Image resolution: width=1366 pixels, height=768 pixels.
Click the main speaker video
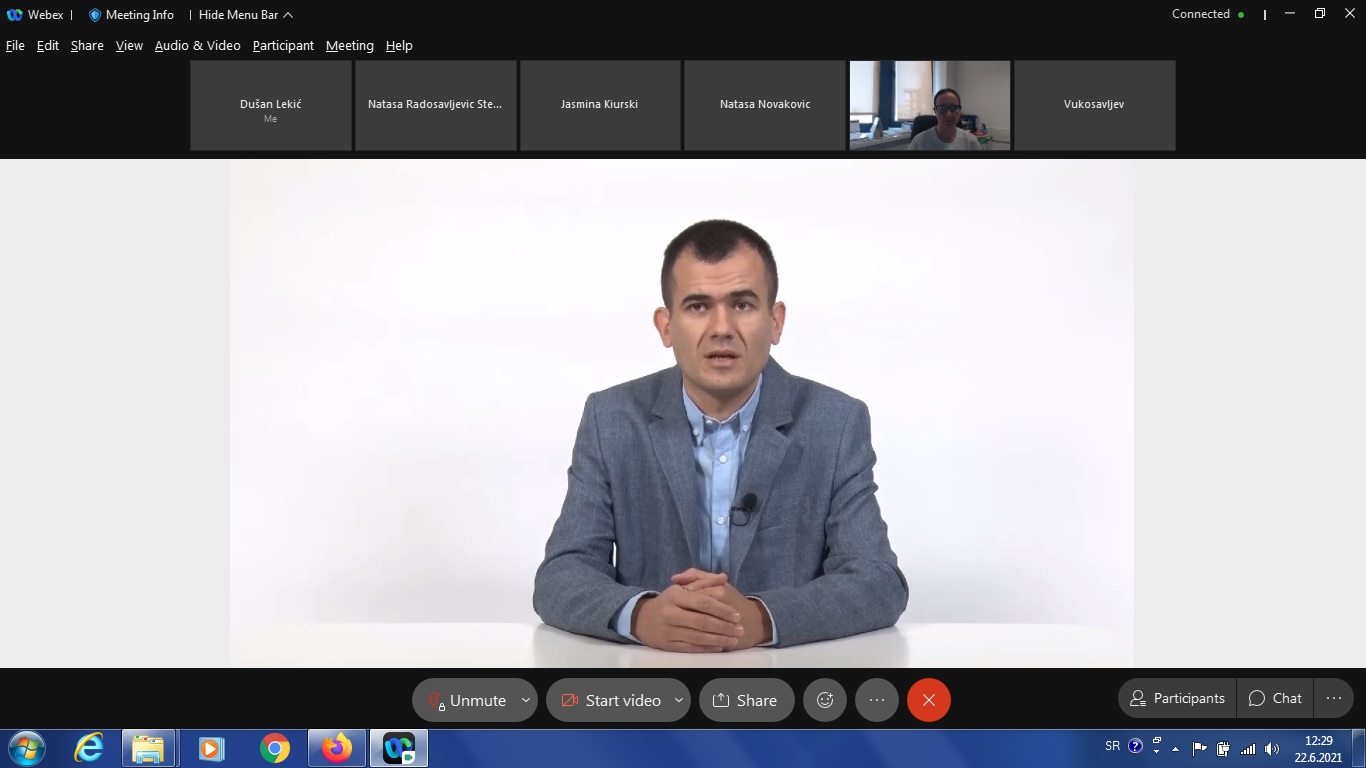pyautogui.click(x=682, y=413)
